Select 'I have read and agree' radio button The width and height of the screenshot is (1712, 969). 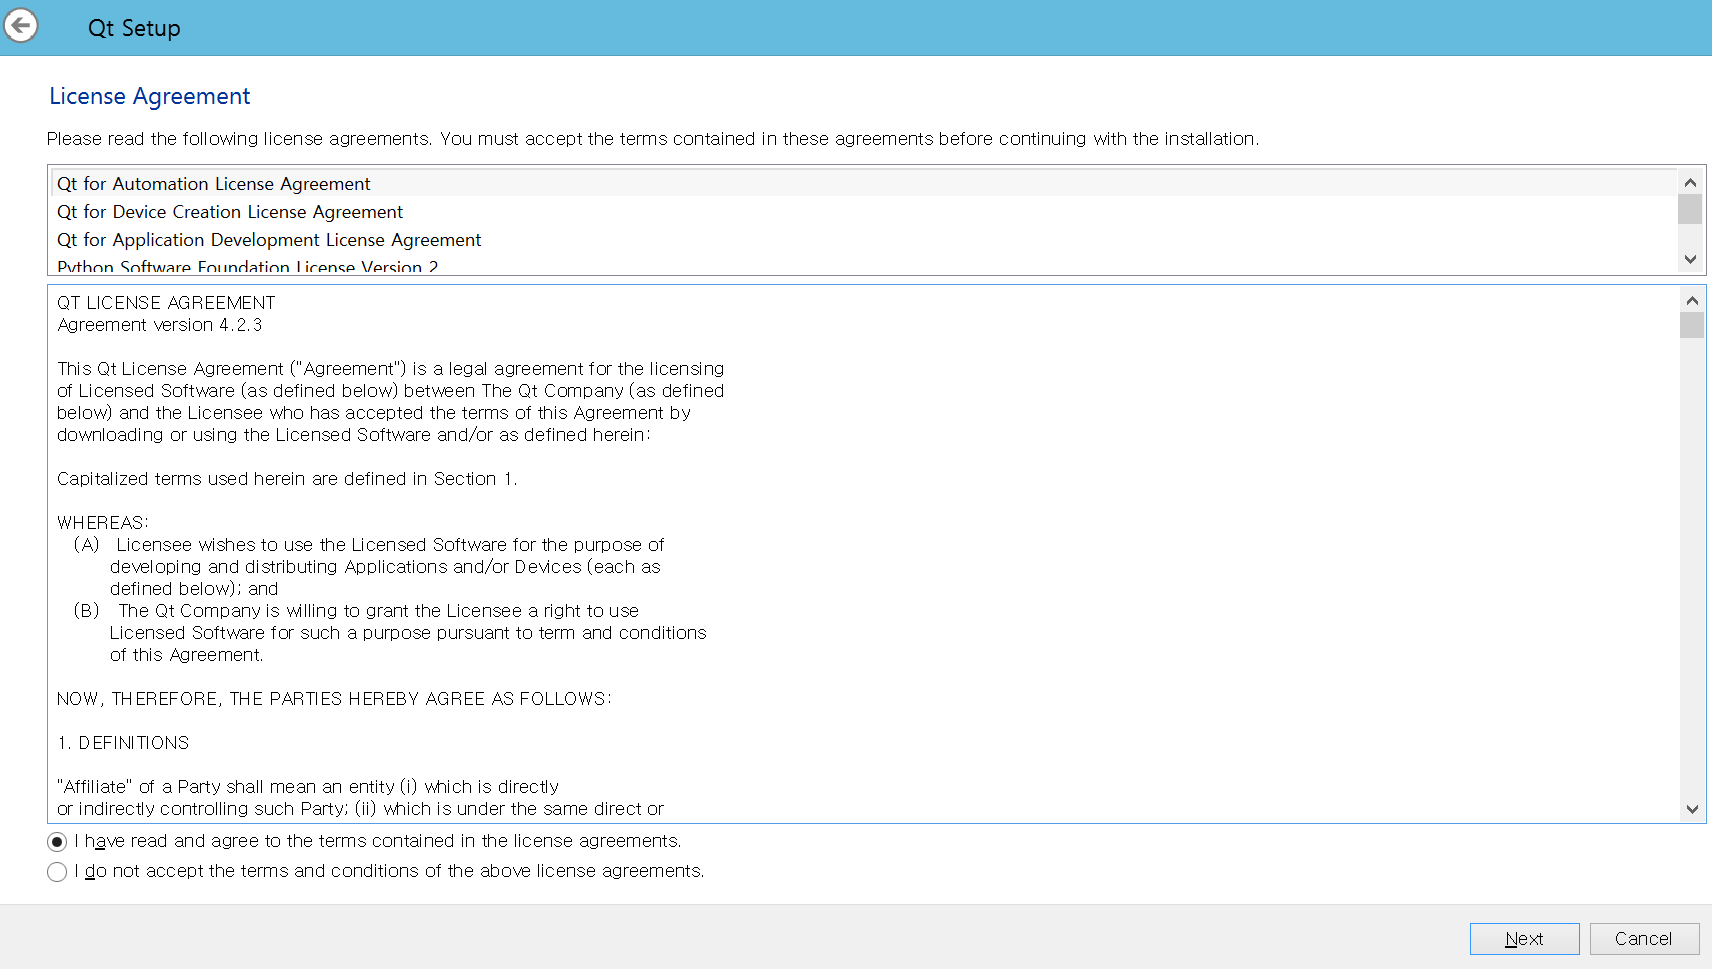tap(57, 842)
